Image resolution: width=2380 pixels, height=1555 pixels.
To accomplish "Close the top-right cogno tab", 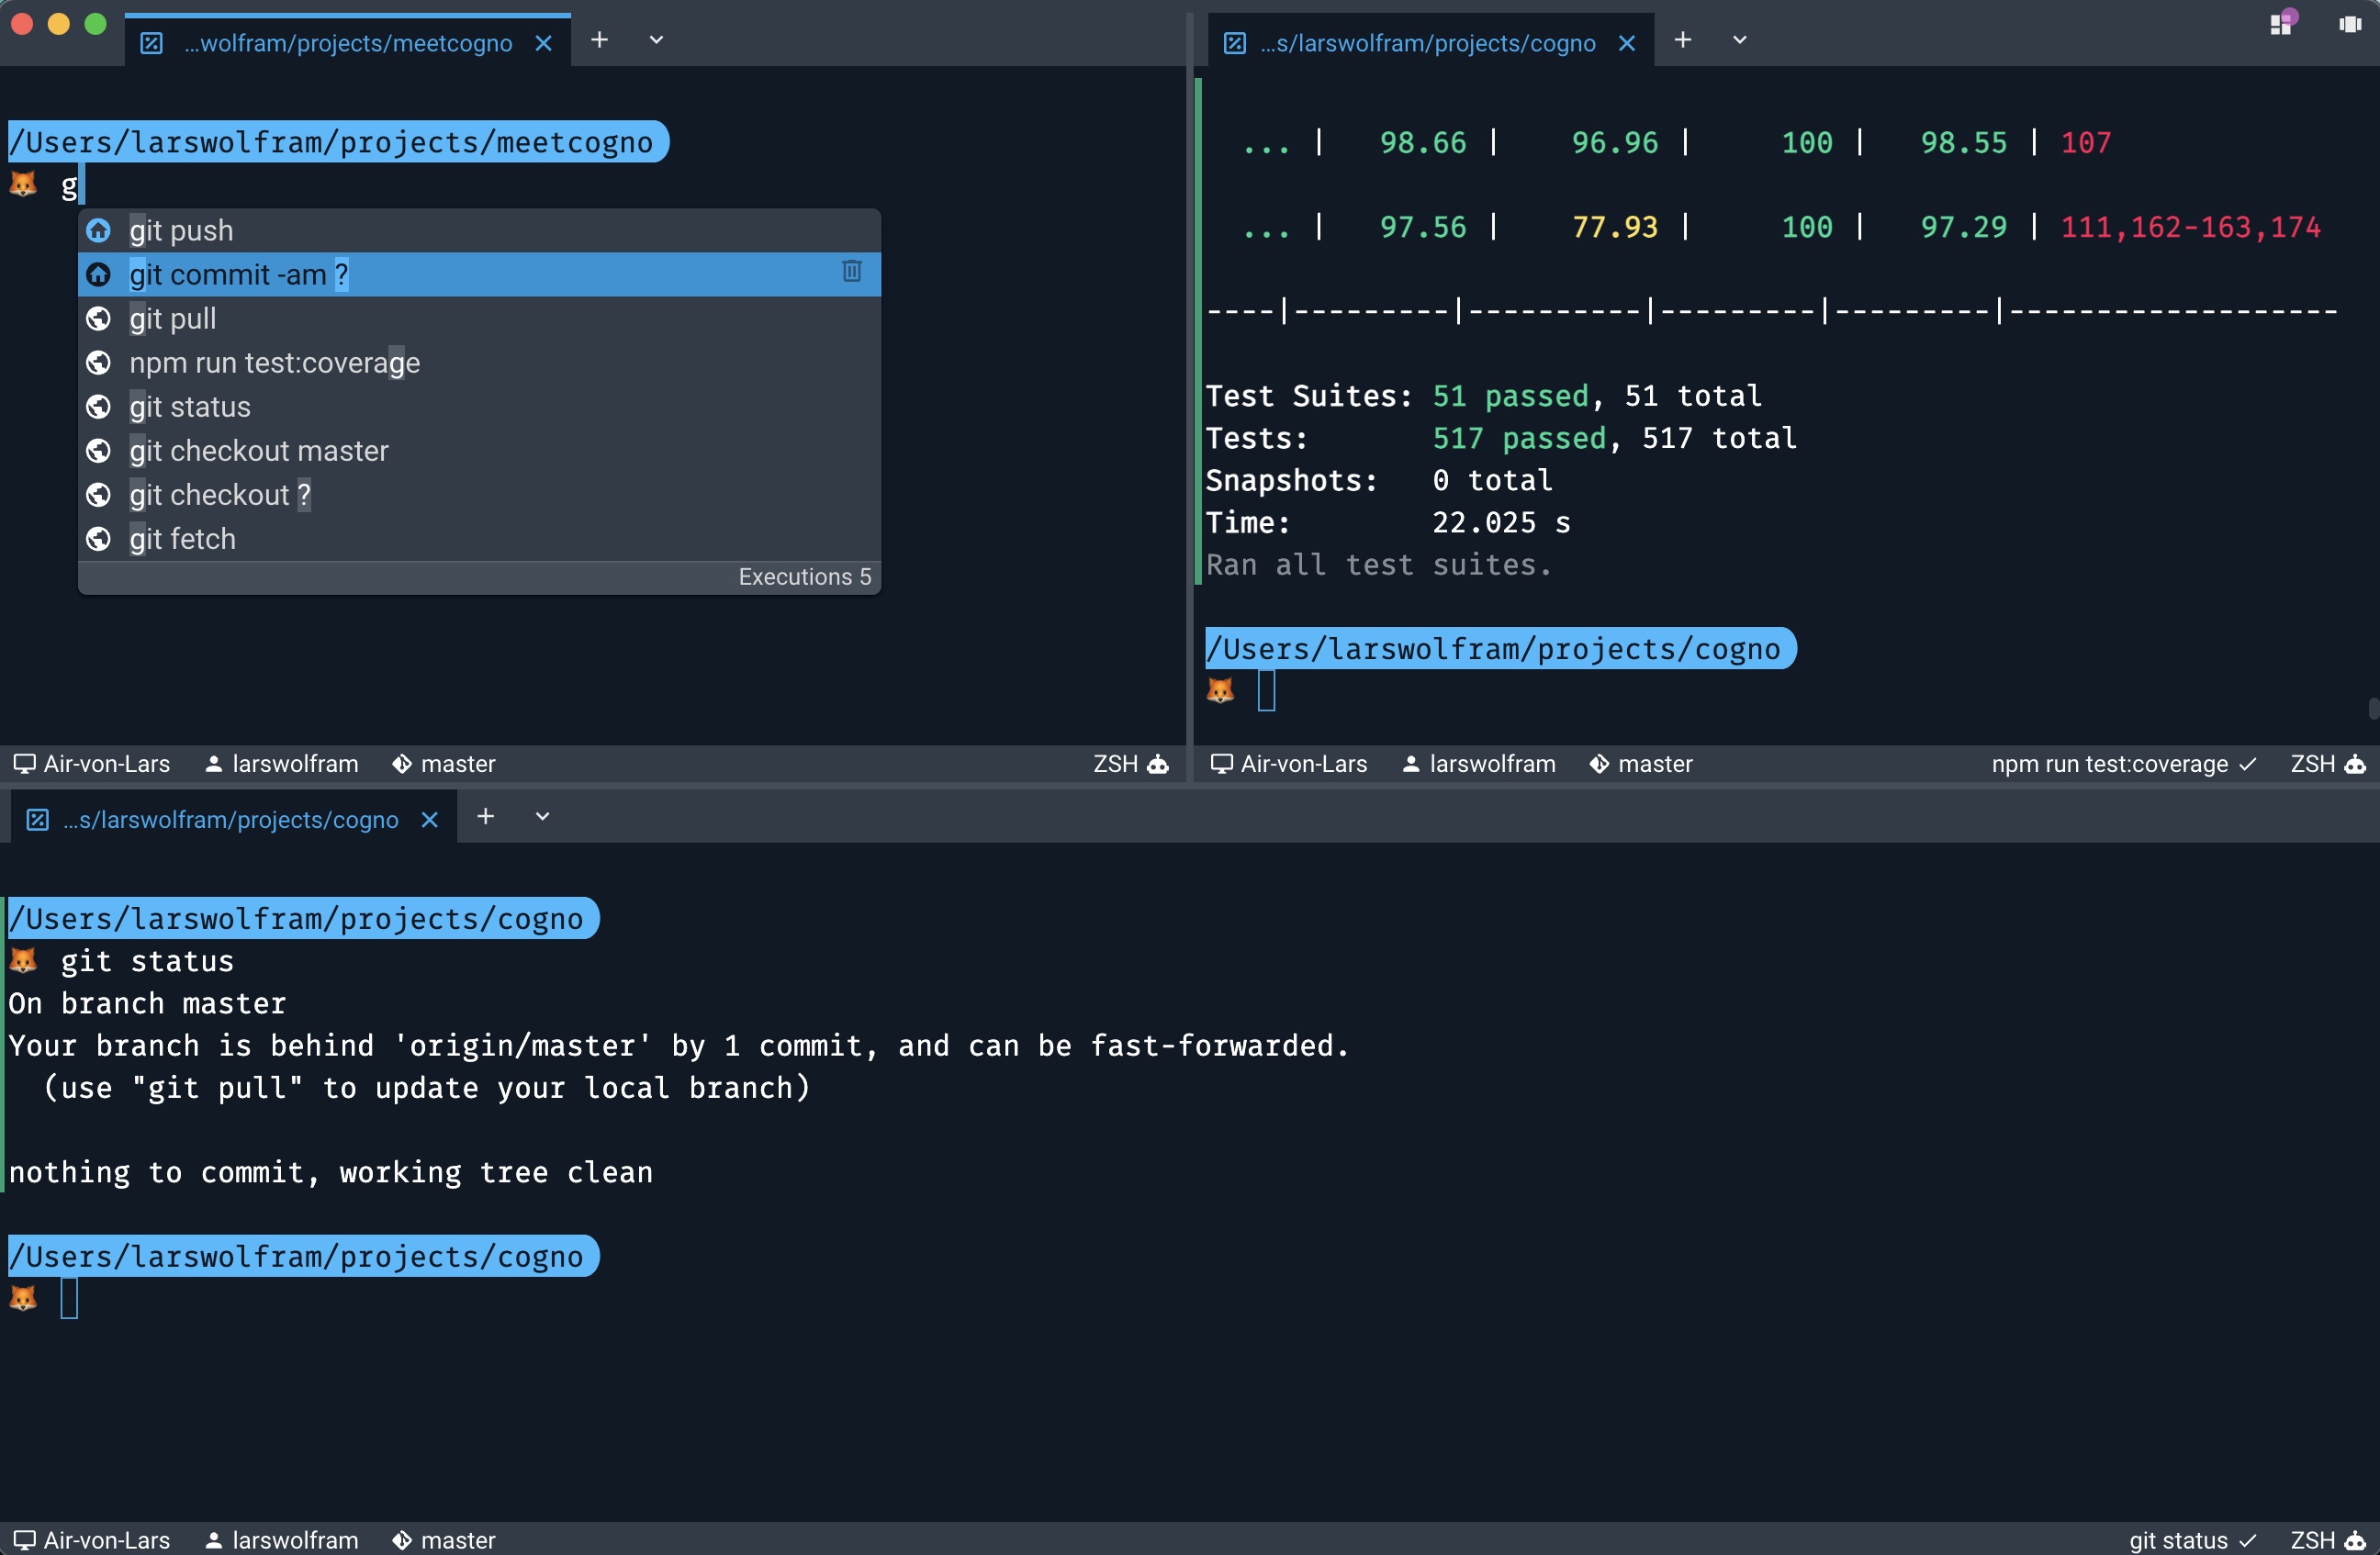I will coord(1627,43).
